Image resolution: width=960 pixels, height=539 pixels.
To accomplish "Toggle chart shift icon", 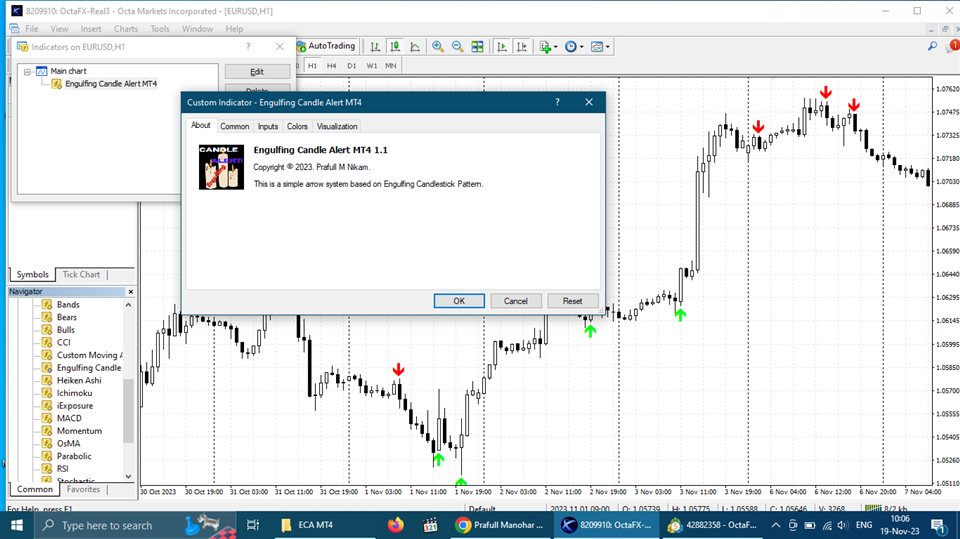I will pos(522,47).
